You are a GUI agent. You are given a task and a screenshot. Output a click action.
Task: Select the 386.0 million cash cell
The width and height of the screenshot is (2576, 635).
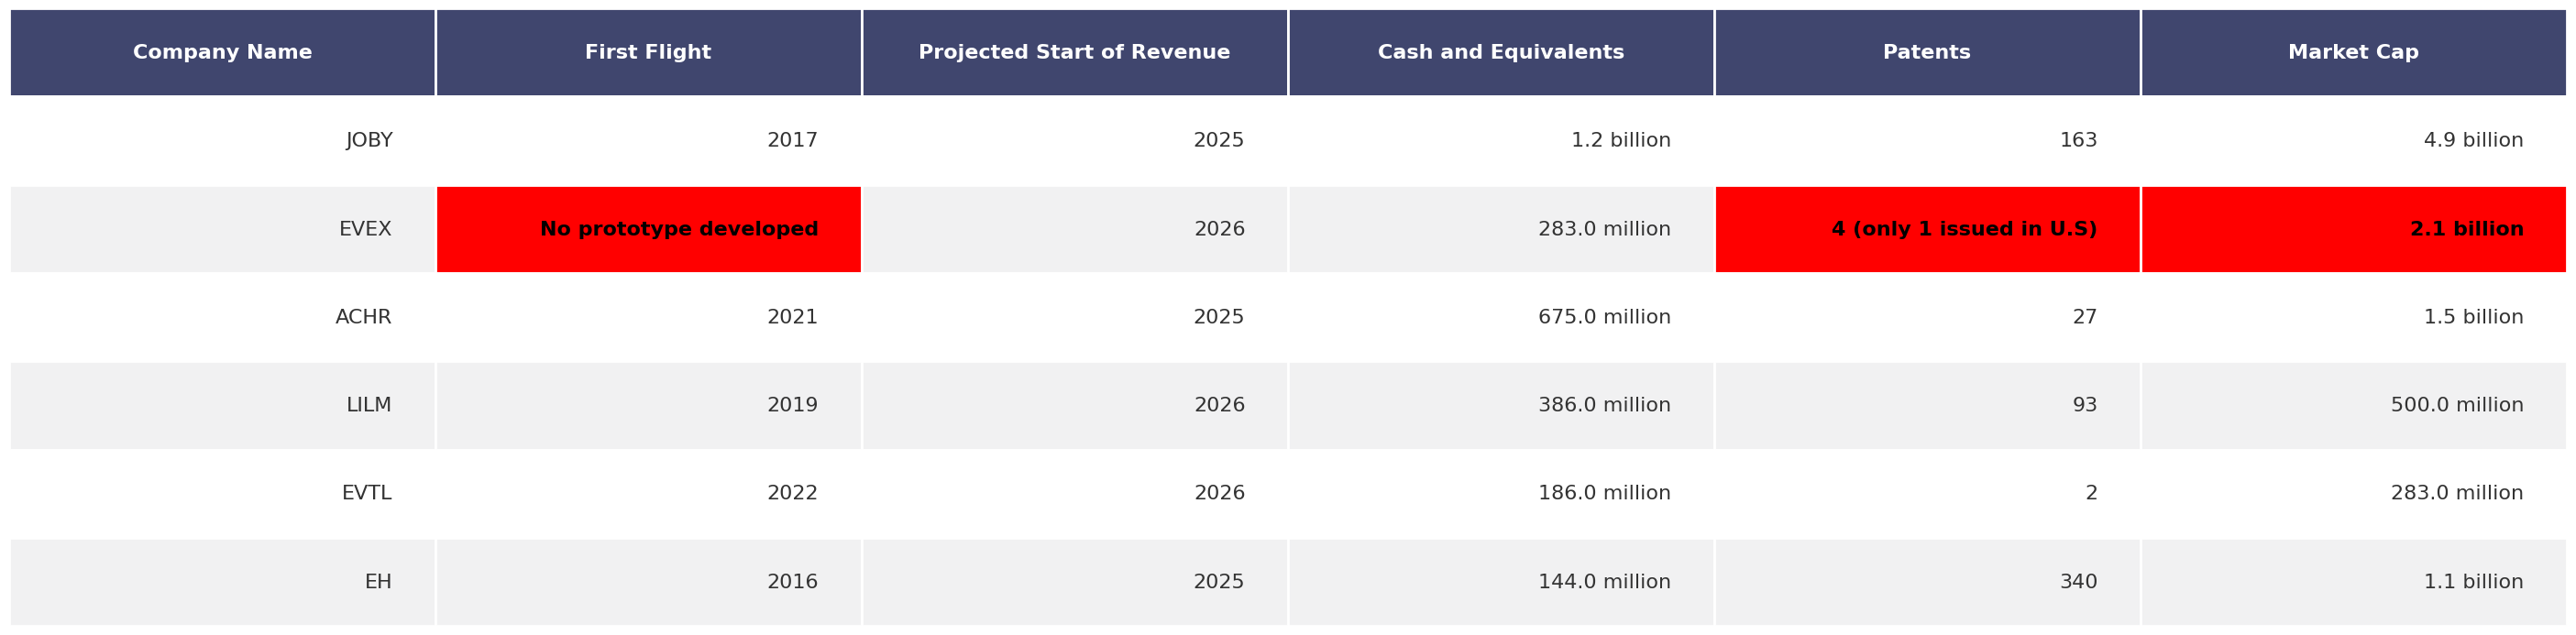[1501, 405]
